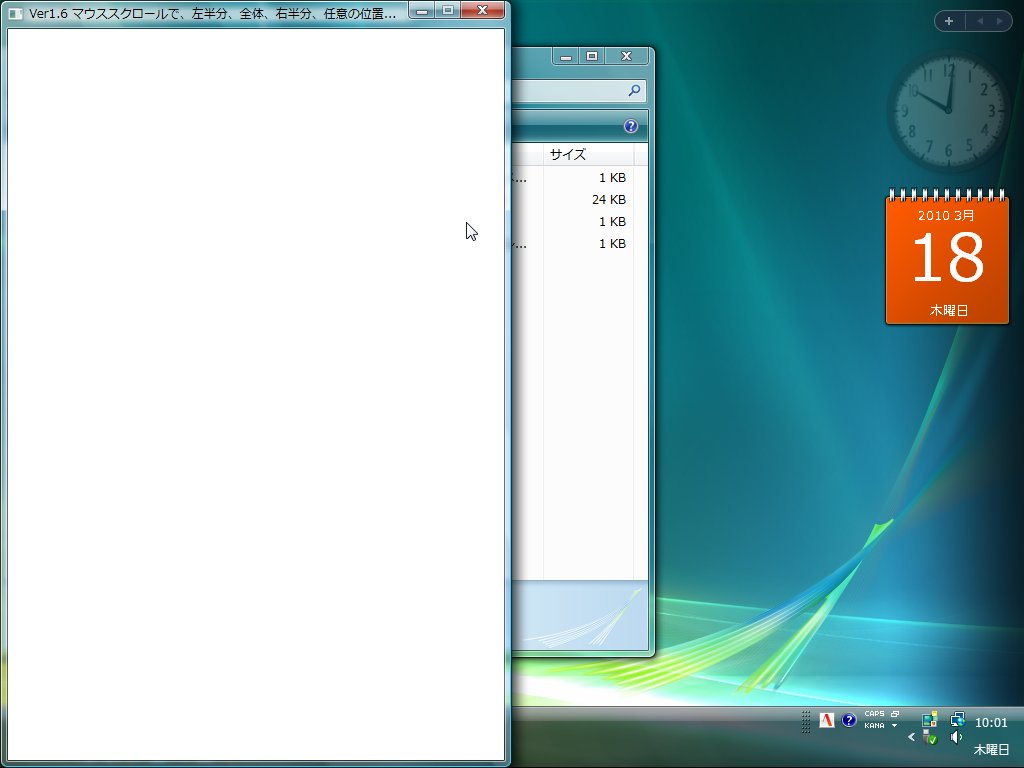Select the 24 KB file size cell

click(609, 200)
